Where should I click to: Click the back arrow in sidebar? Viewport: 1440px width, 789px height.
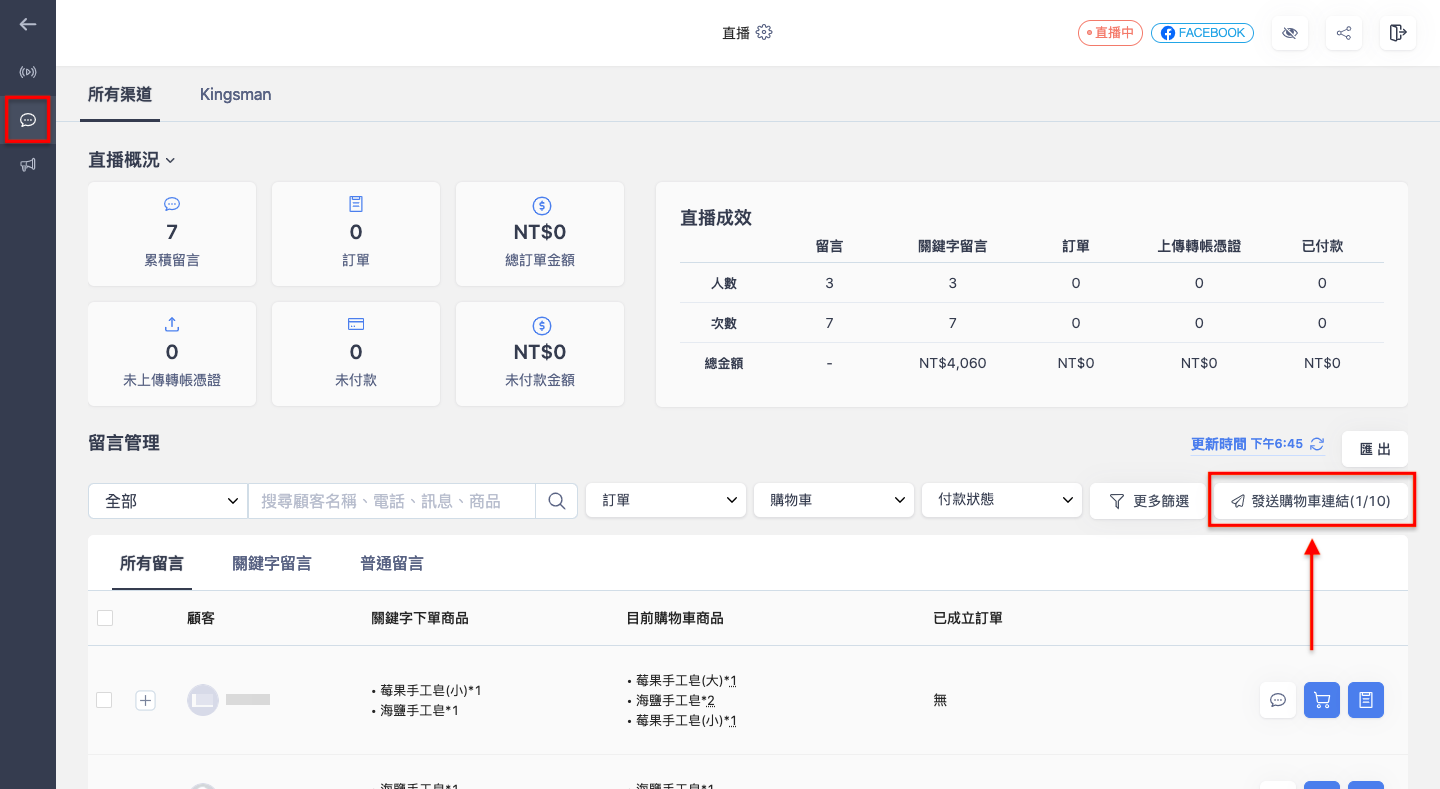[x=28, y=24]
